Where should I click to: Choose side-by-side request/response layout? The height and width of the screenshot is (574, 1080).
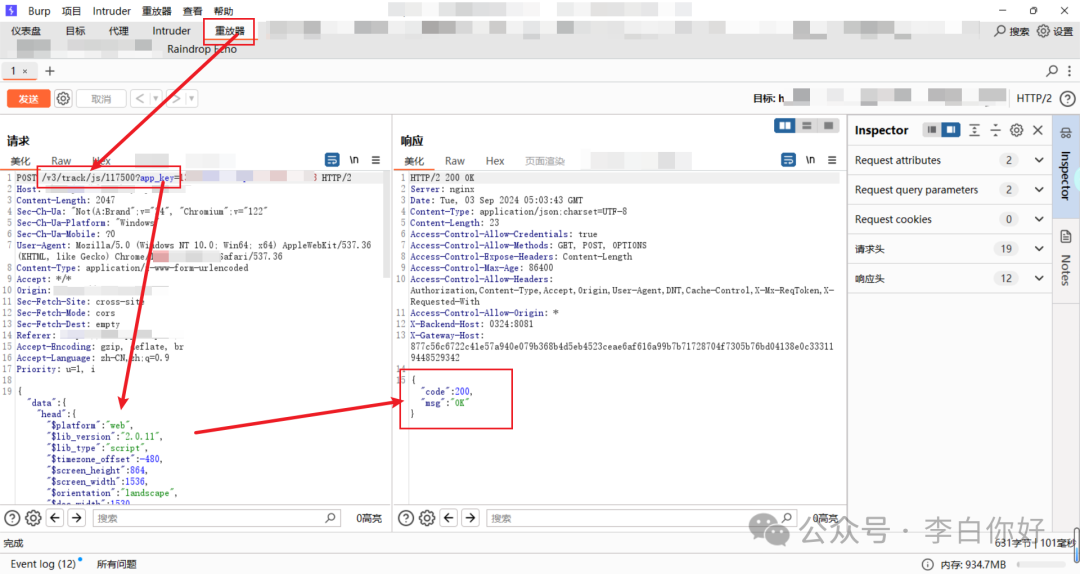coord(785,126)
